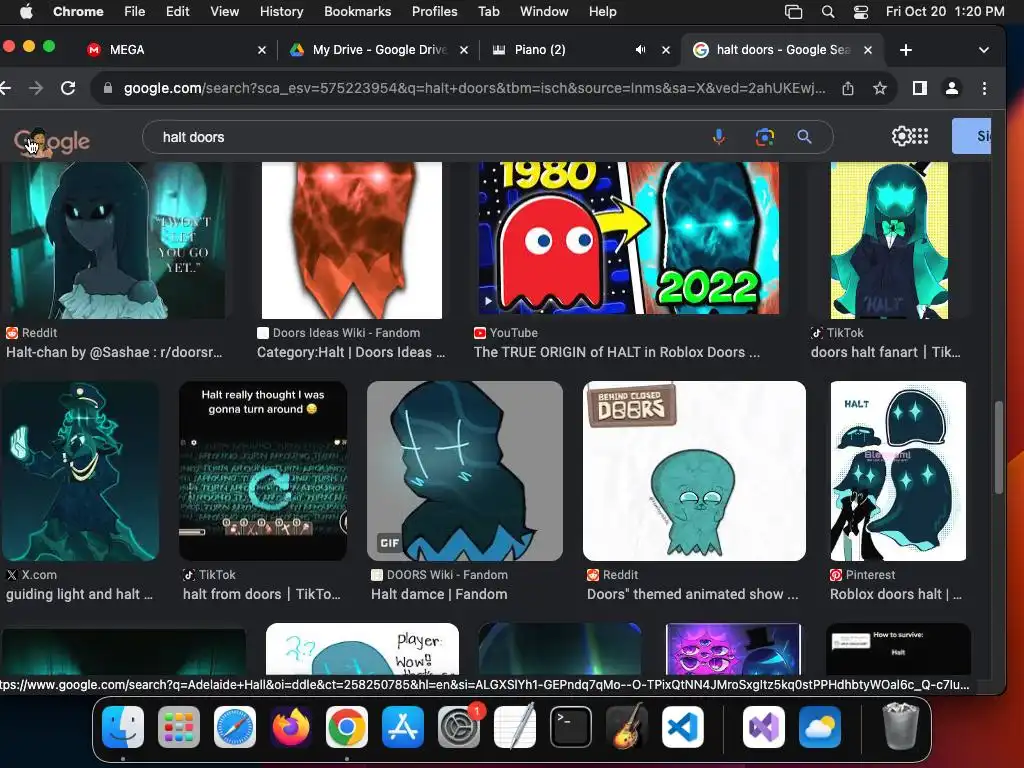Close the Google Drive tab
This screenshot has height=768, width=1024.
[x=464, y=50]
